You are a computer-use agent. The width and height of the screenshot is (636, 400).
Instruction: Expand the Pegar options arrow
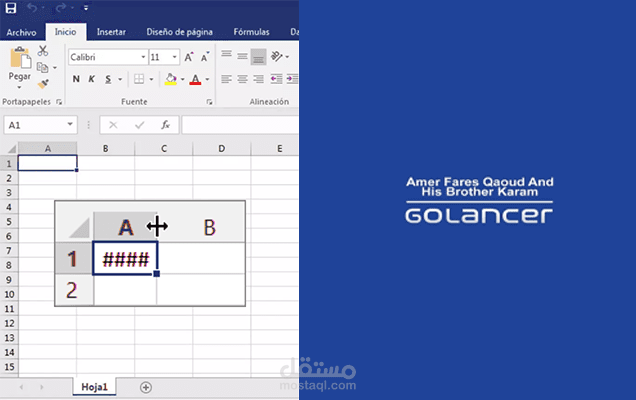[19, 87]
